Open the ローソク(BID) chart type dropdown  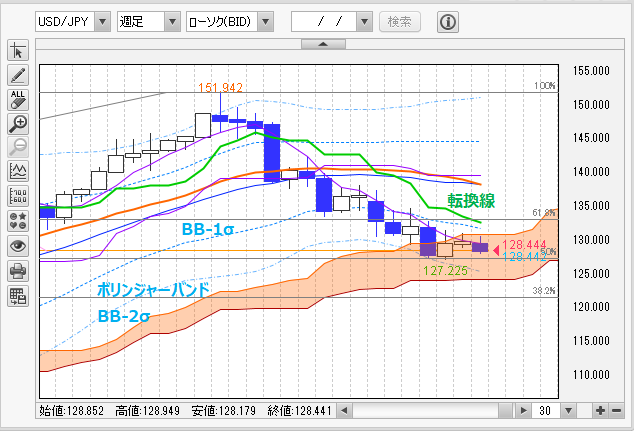pos(266,22)
